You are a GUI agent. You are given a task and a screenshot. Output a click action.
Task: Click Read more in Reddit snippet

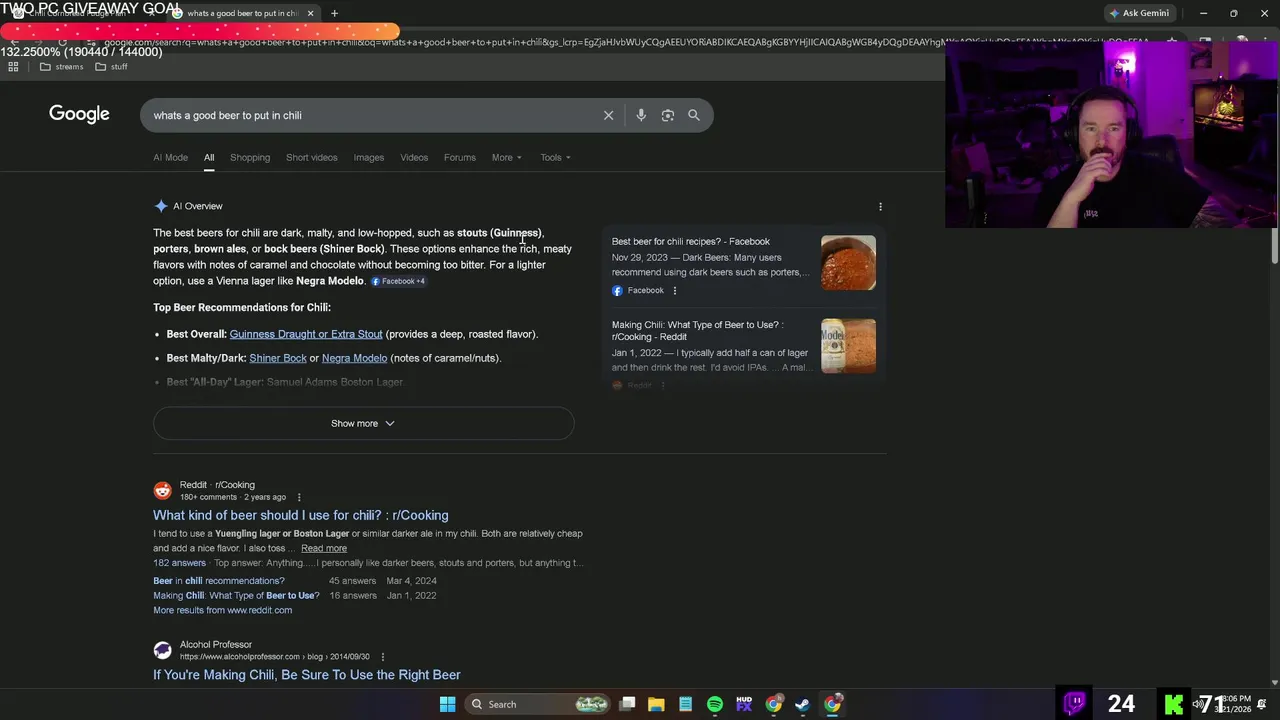pos(324,548)
